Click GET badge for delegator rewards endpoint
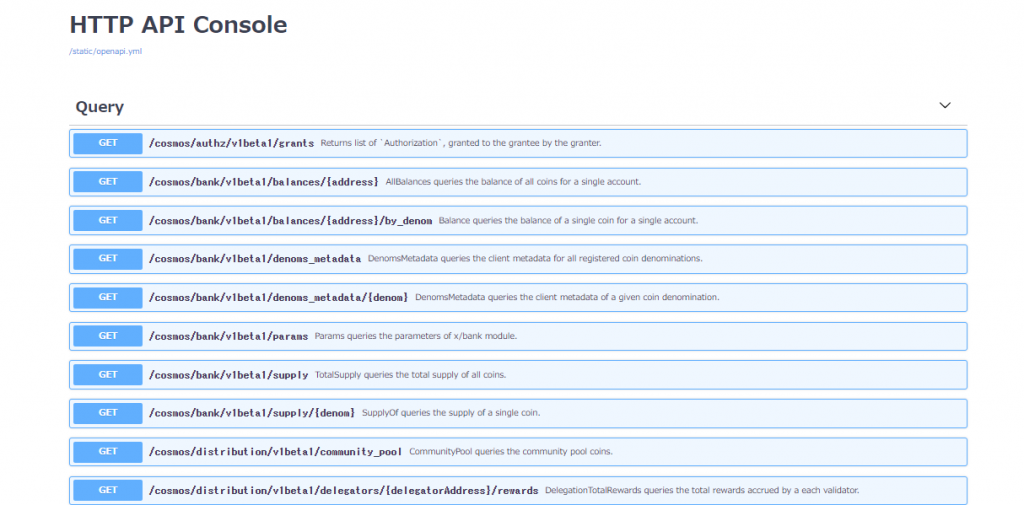The width and height of the screenshot is (1024, 505). 108,490
